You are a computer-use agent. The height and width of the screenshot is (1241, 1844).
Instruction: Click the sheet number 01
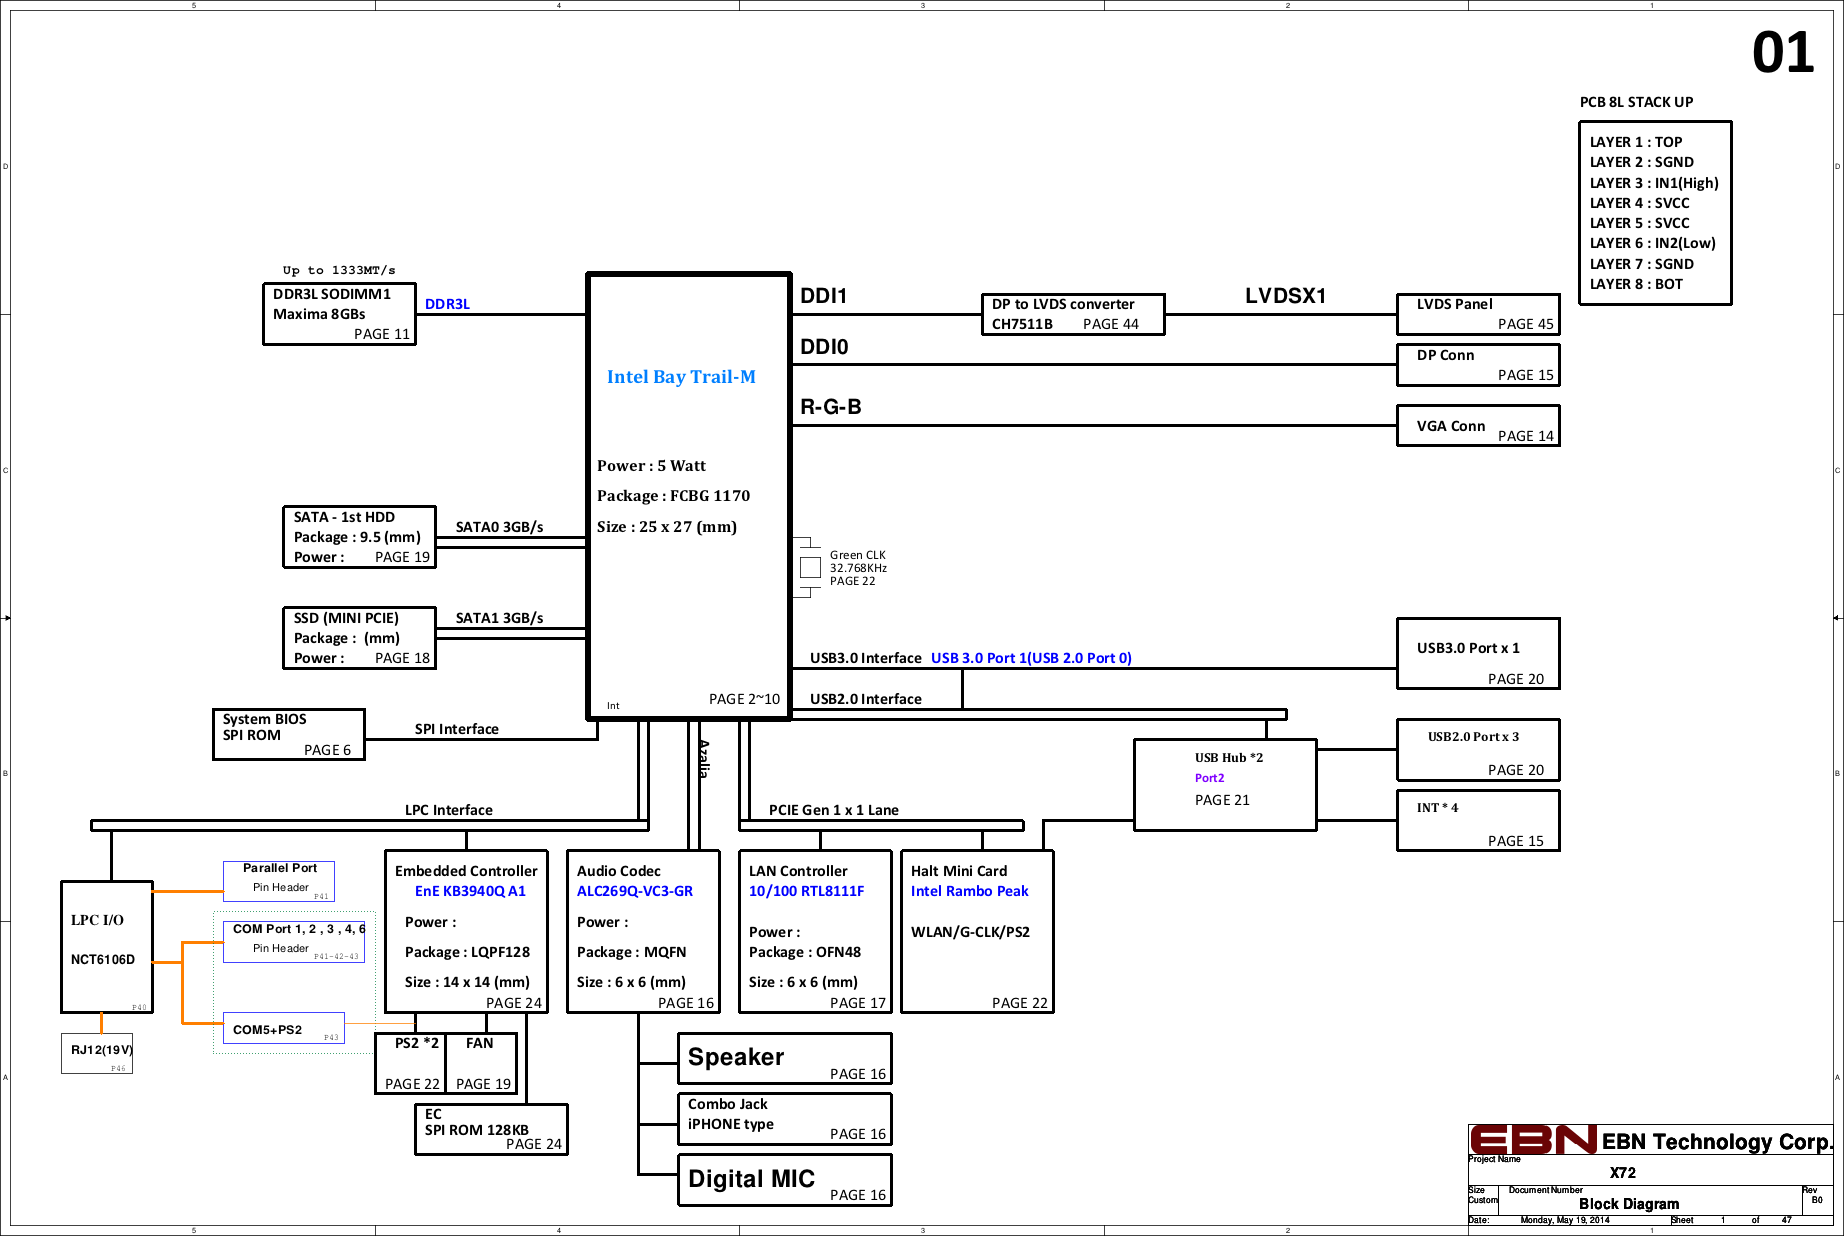click(1783, 53)
